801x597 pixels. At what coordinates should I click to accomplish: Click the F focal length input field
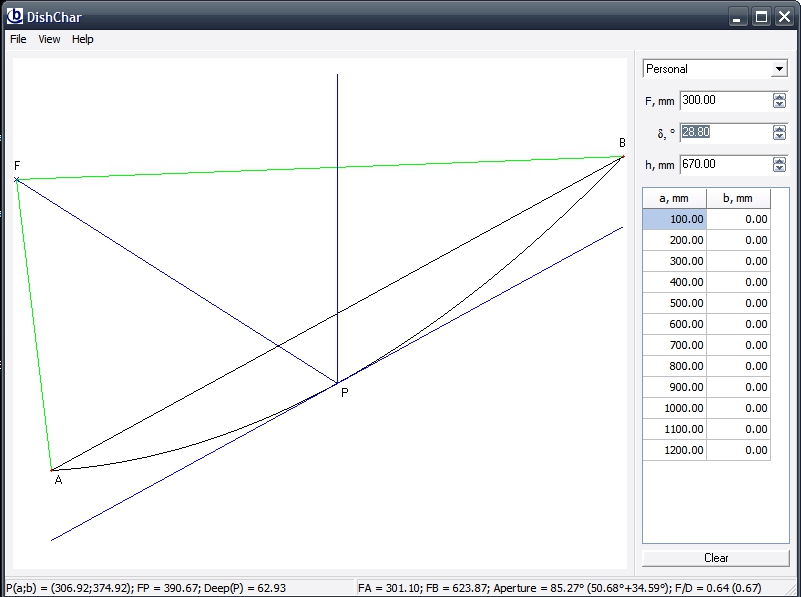click(x=724, y=100)
